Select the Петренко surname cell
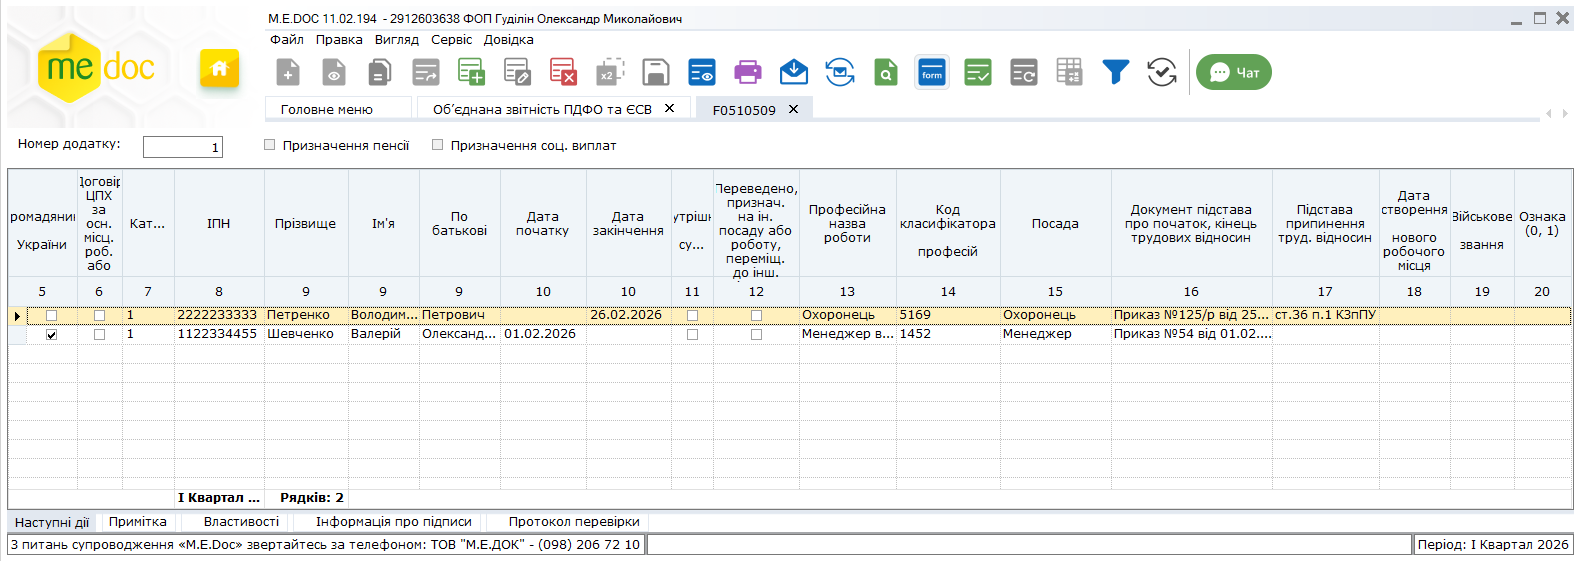The height and width of the screenshot is (561, 1580). coord(305,315)
